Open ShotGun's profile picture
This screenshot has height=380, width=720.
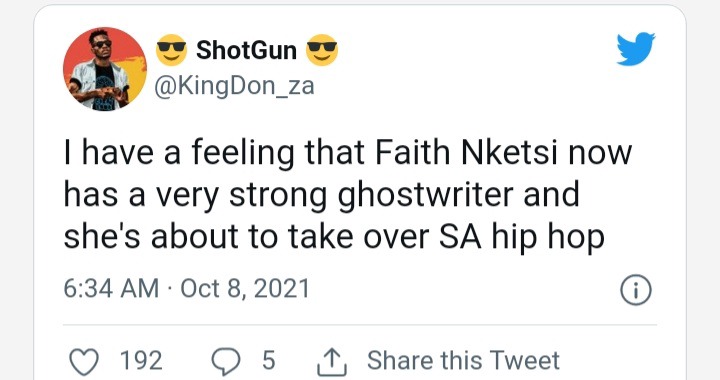click(x=105, y=69)
